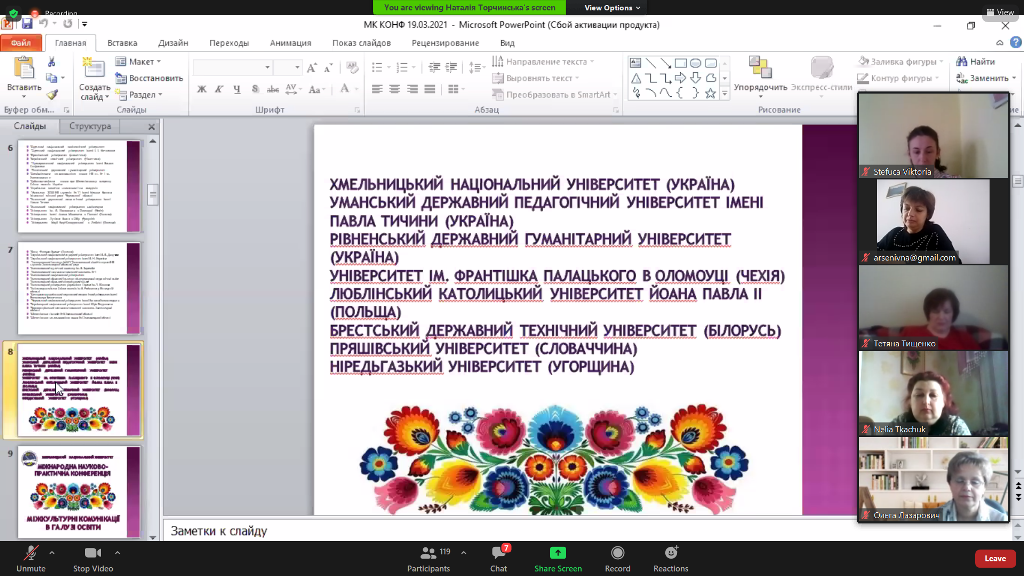Click Zoom Share Screen button

coord(558,560)
